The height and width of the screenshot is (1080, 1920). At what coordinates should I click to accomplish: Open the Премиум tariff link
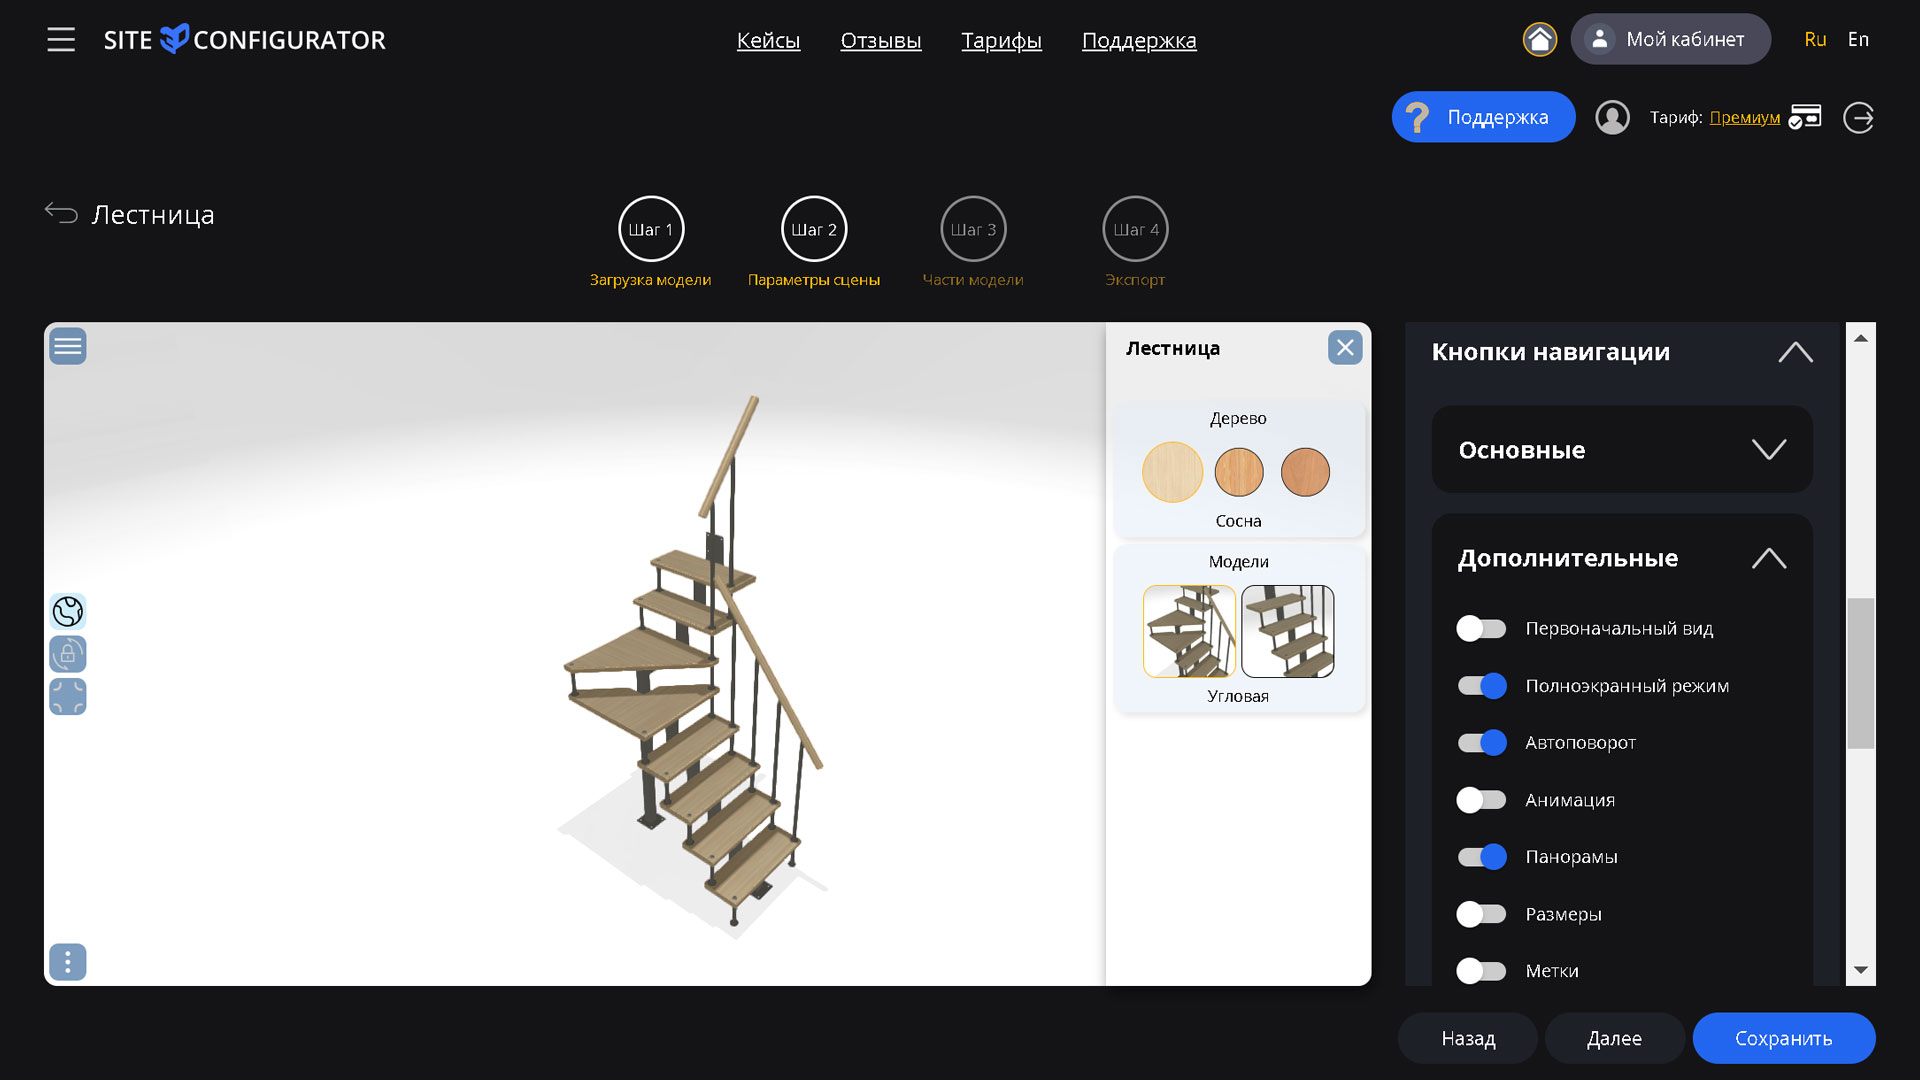1744,118
